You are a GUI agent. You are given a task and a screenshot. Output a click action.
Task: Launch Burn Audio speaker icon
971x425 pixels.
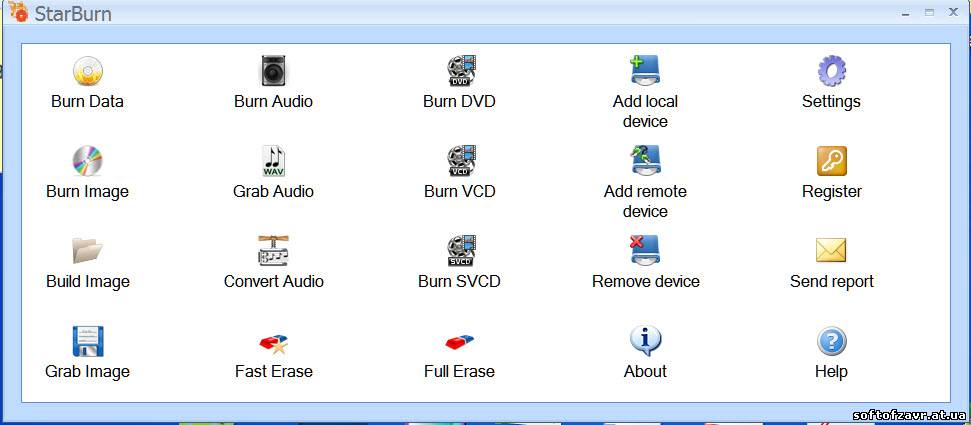tap(273, 71)
